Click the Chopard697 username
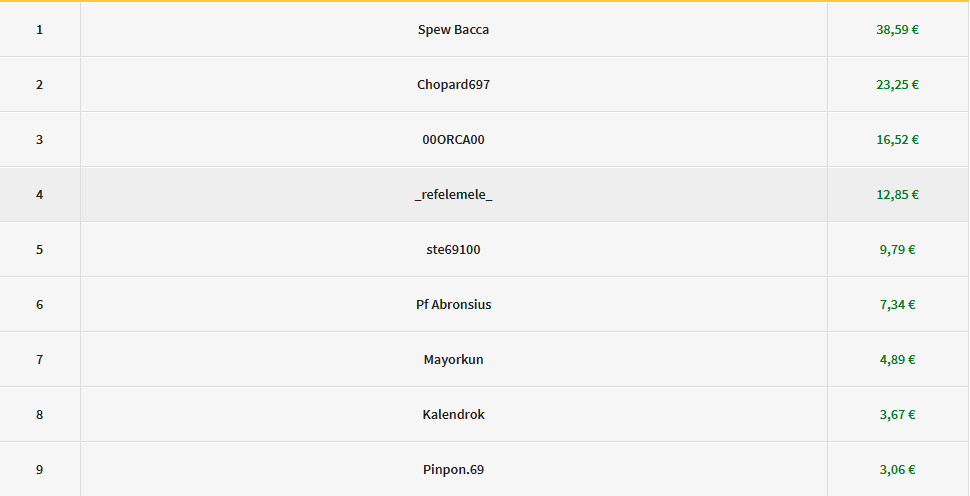This screenshot has height=496, width=970. pos(453,85)
